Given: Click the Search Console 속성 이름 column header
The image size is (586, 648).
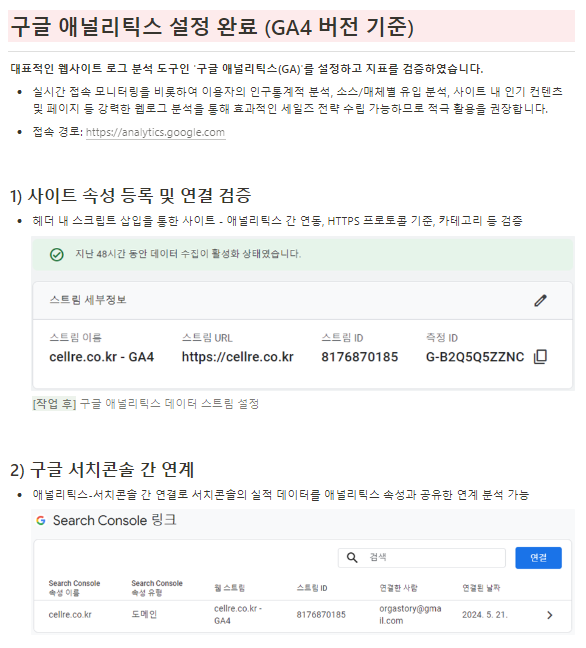Looking at the screenshot, I should click(74, 588).
